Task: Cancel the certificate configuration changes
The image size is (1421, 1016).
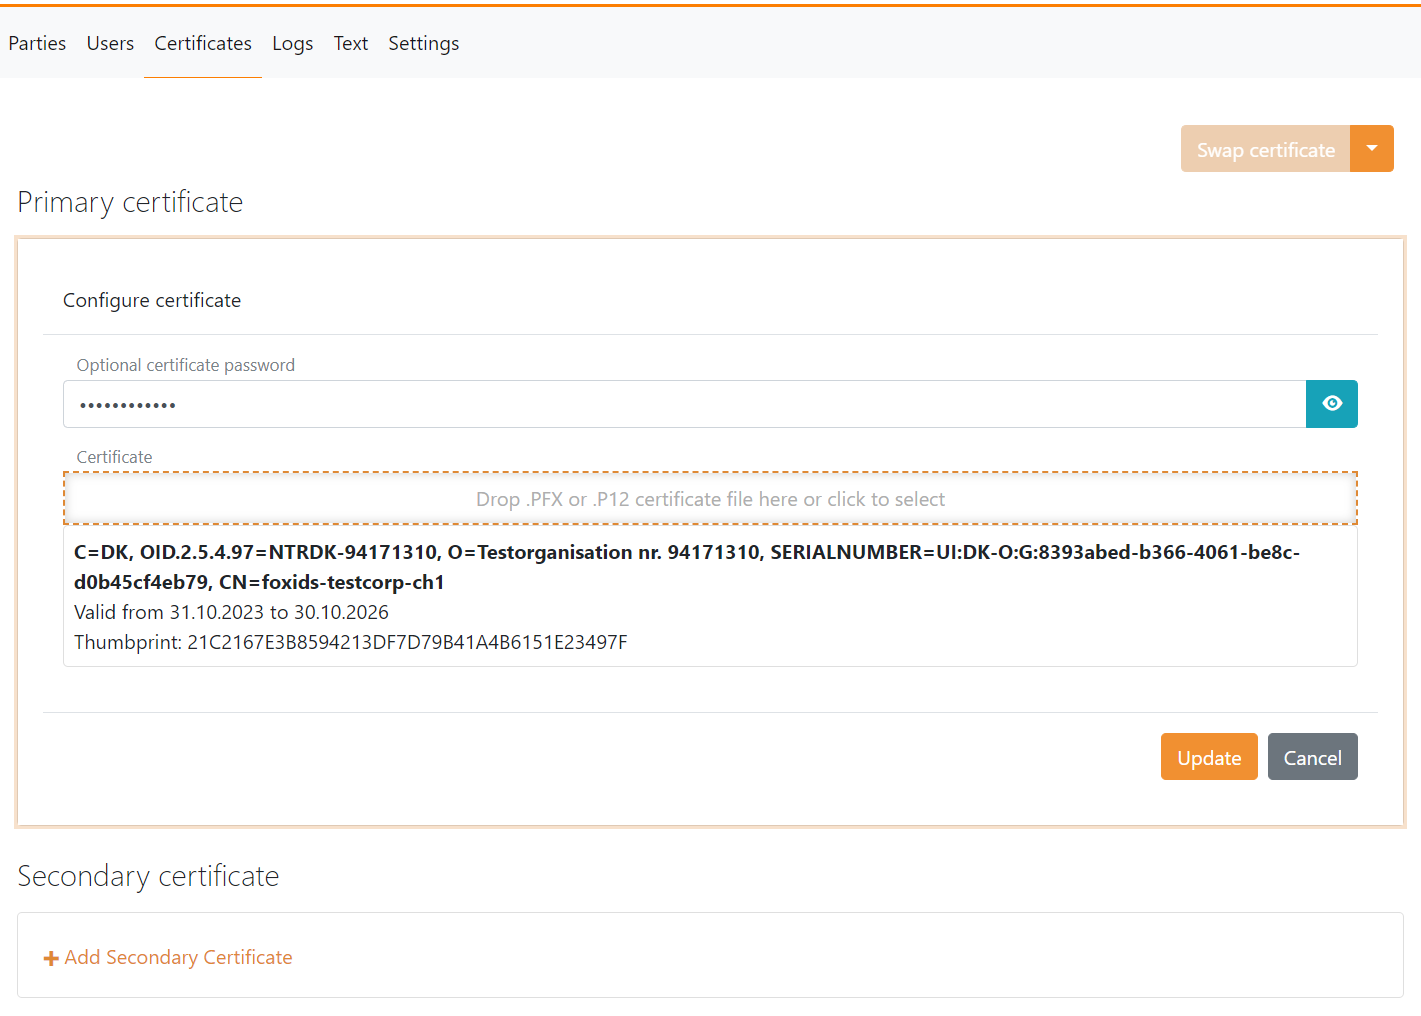Action: (1312, 757)
